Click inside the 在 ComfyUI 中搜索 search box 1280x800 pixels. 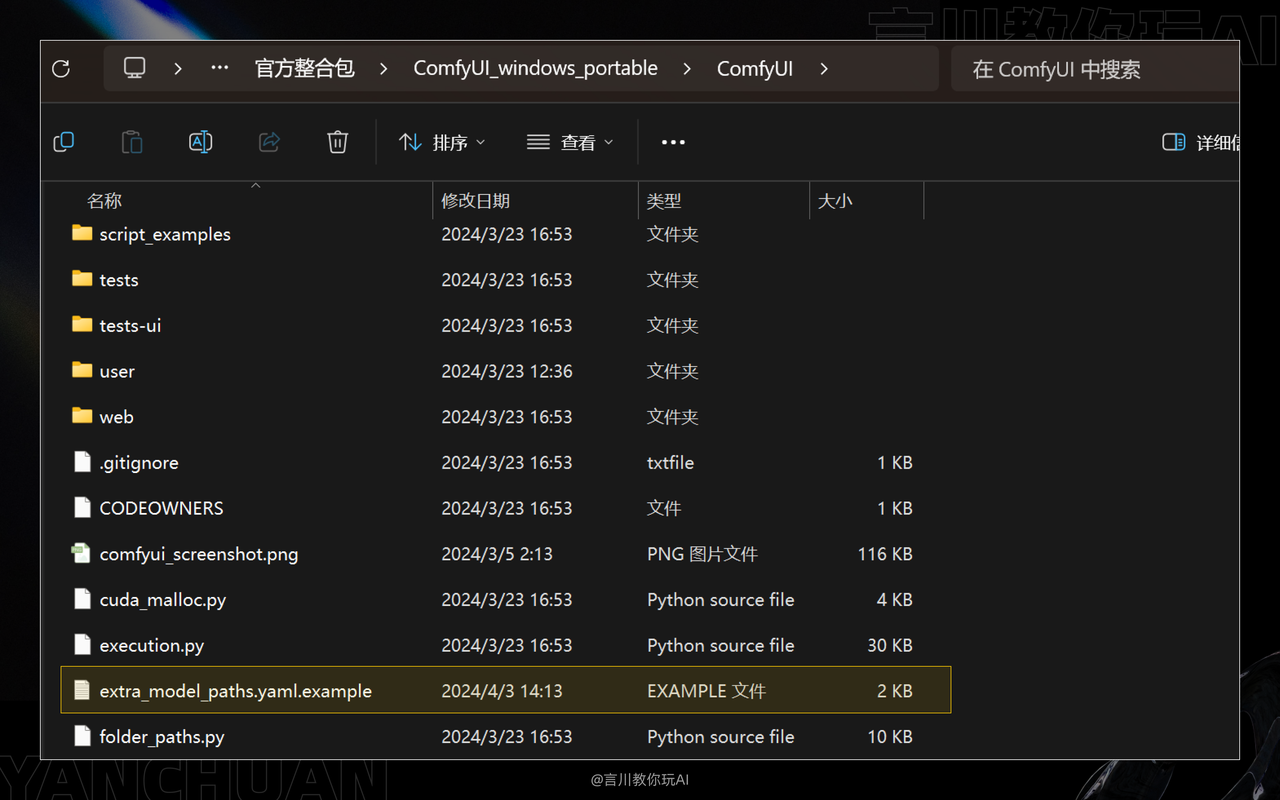pos(1090,68)
